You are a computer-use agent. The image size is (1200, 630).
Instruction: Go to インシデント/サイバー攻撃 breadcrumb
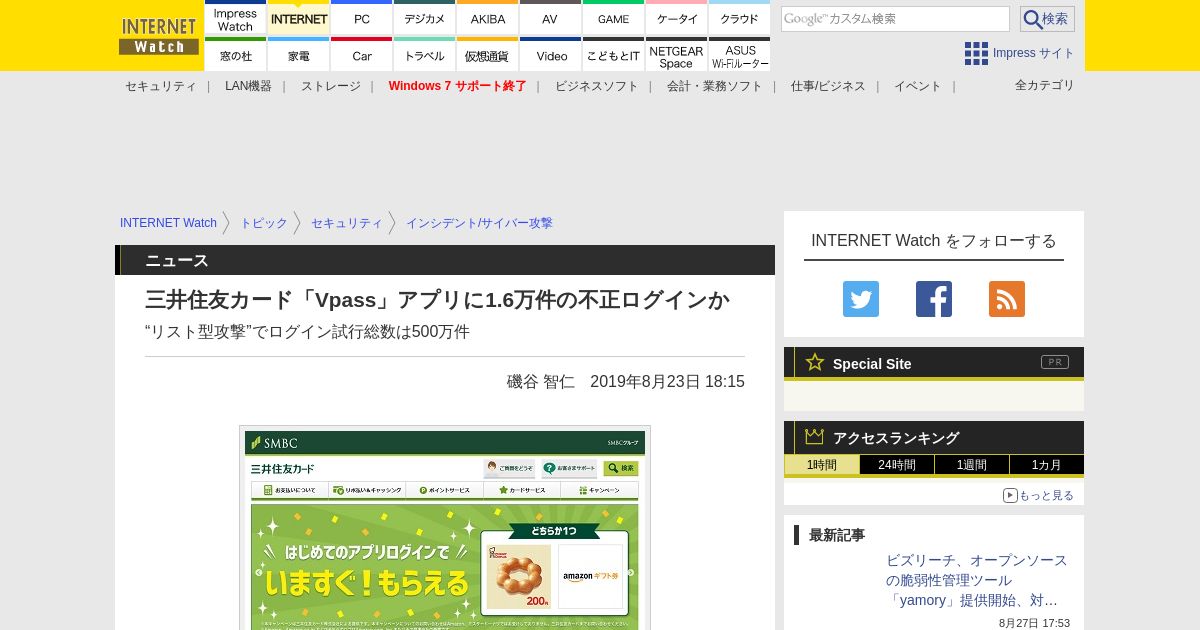pos(479,223)
